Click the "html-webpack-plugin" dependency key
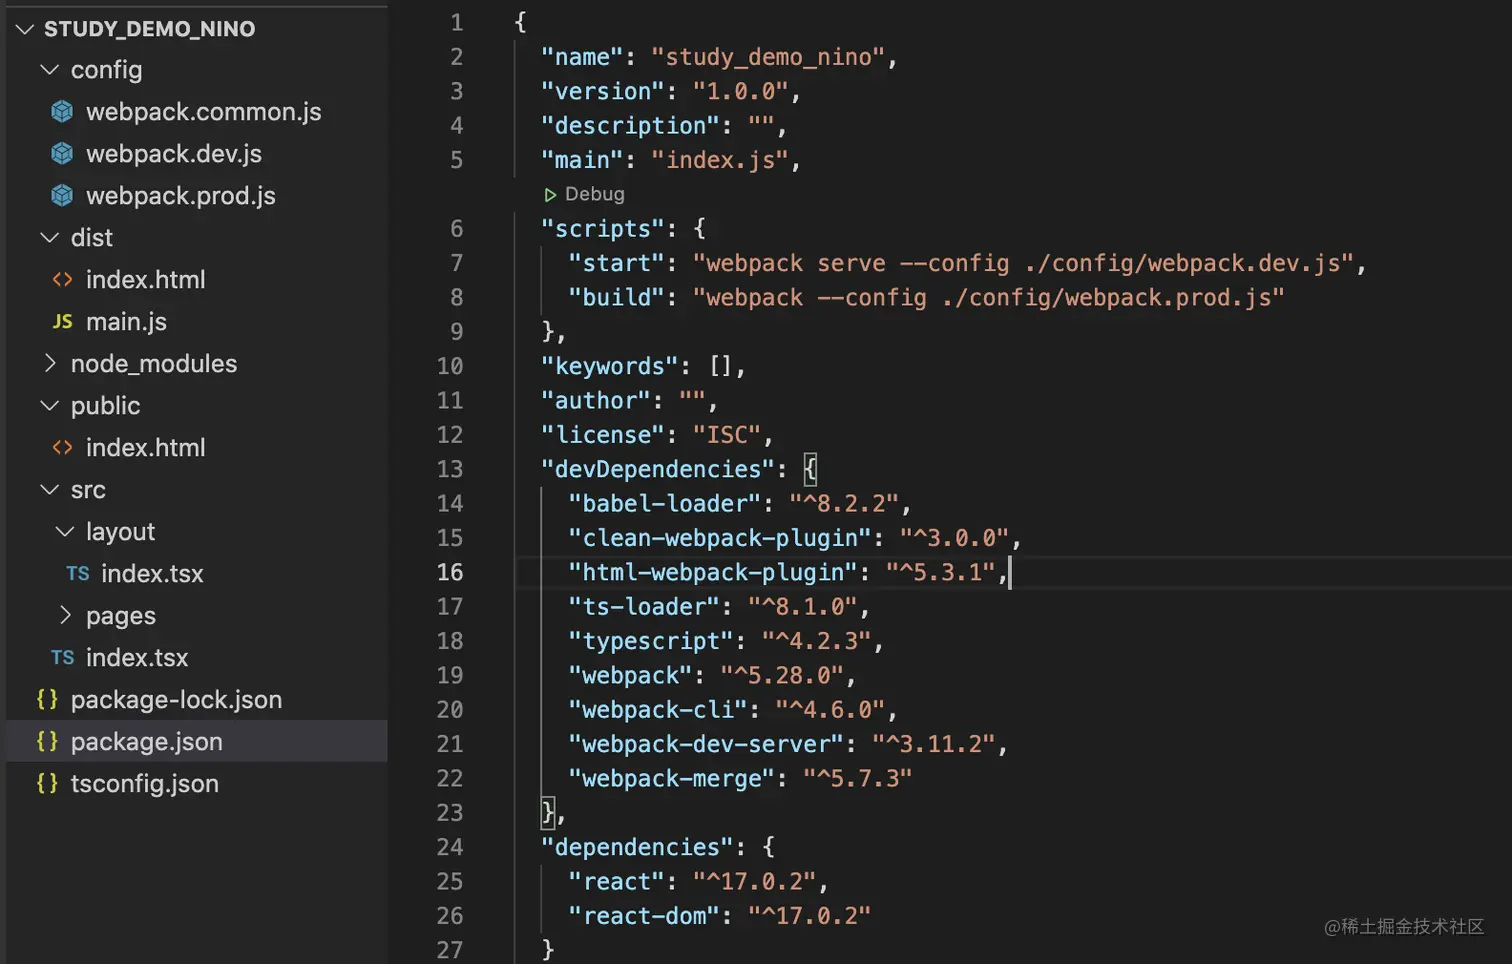Viewport: 1512px width, 964px height. click(713, 572)
